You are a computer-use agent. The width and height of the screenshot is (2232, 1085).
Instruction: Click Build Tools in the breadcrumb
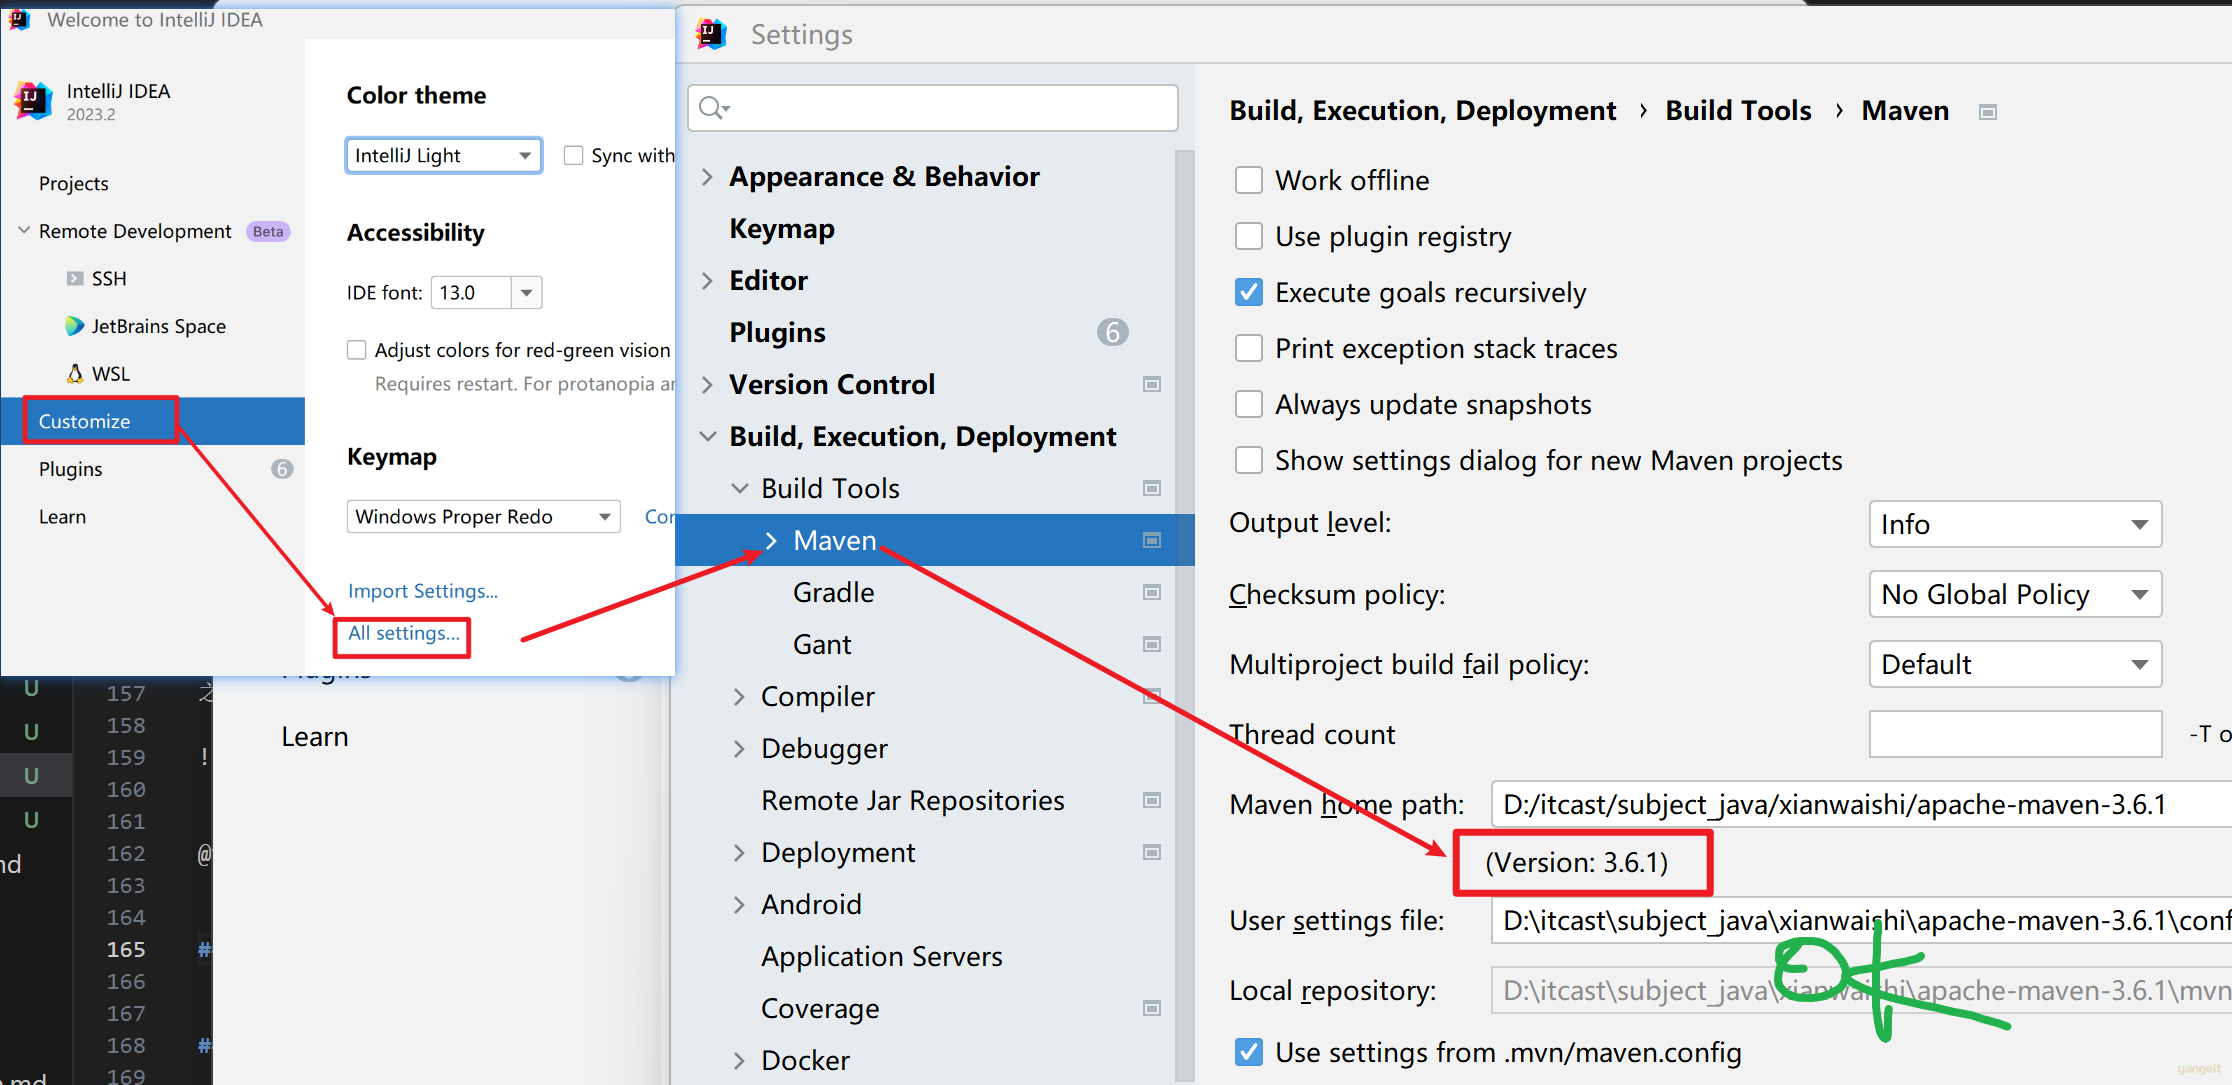click(1738, 111)
